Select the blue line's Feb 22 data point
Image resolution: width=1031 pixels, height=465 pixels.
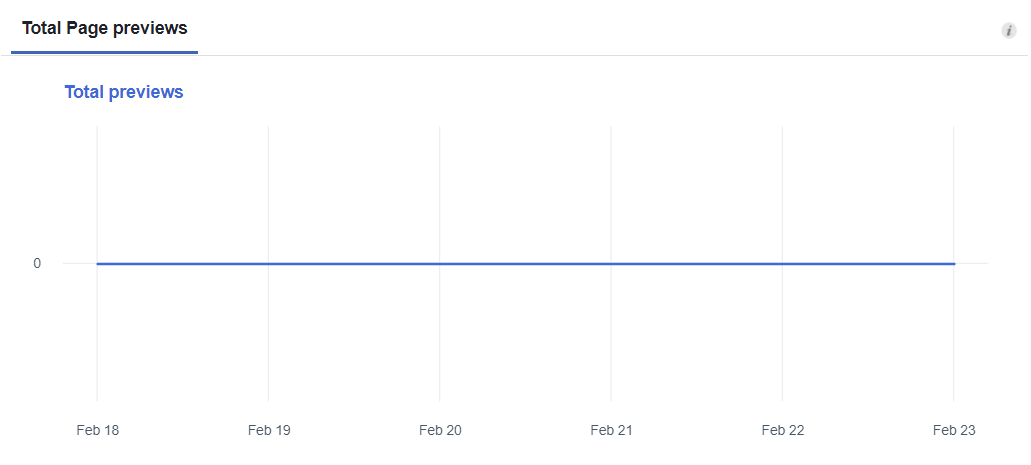(782, 264)
